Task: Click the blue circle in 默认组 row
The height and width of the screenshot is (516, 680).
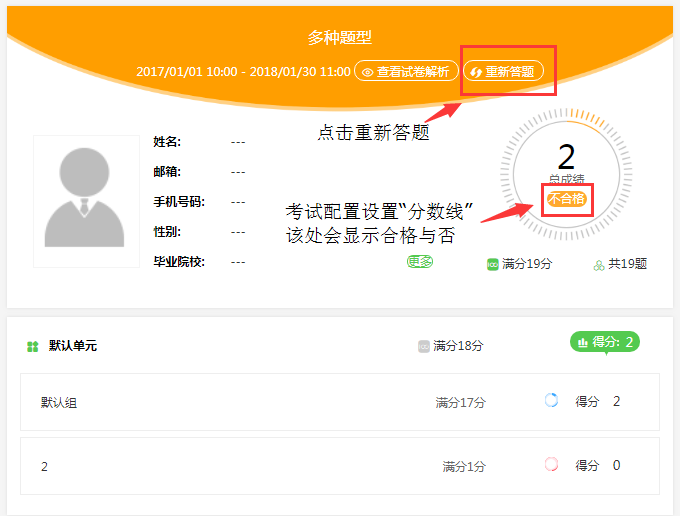Action: coord(551,400)
